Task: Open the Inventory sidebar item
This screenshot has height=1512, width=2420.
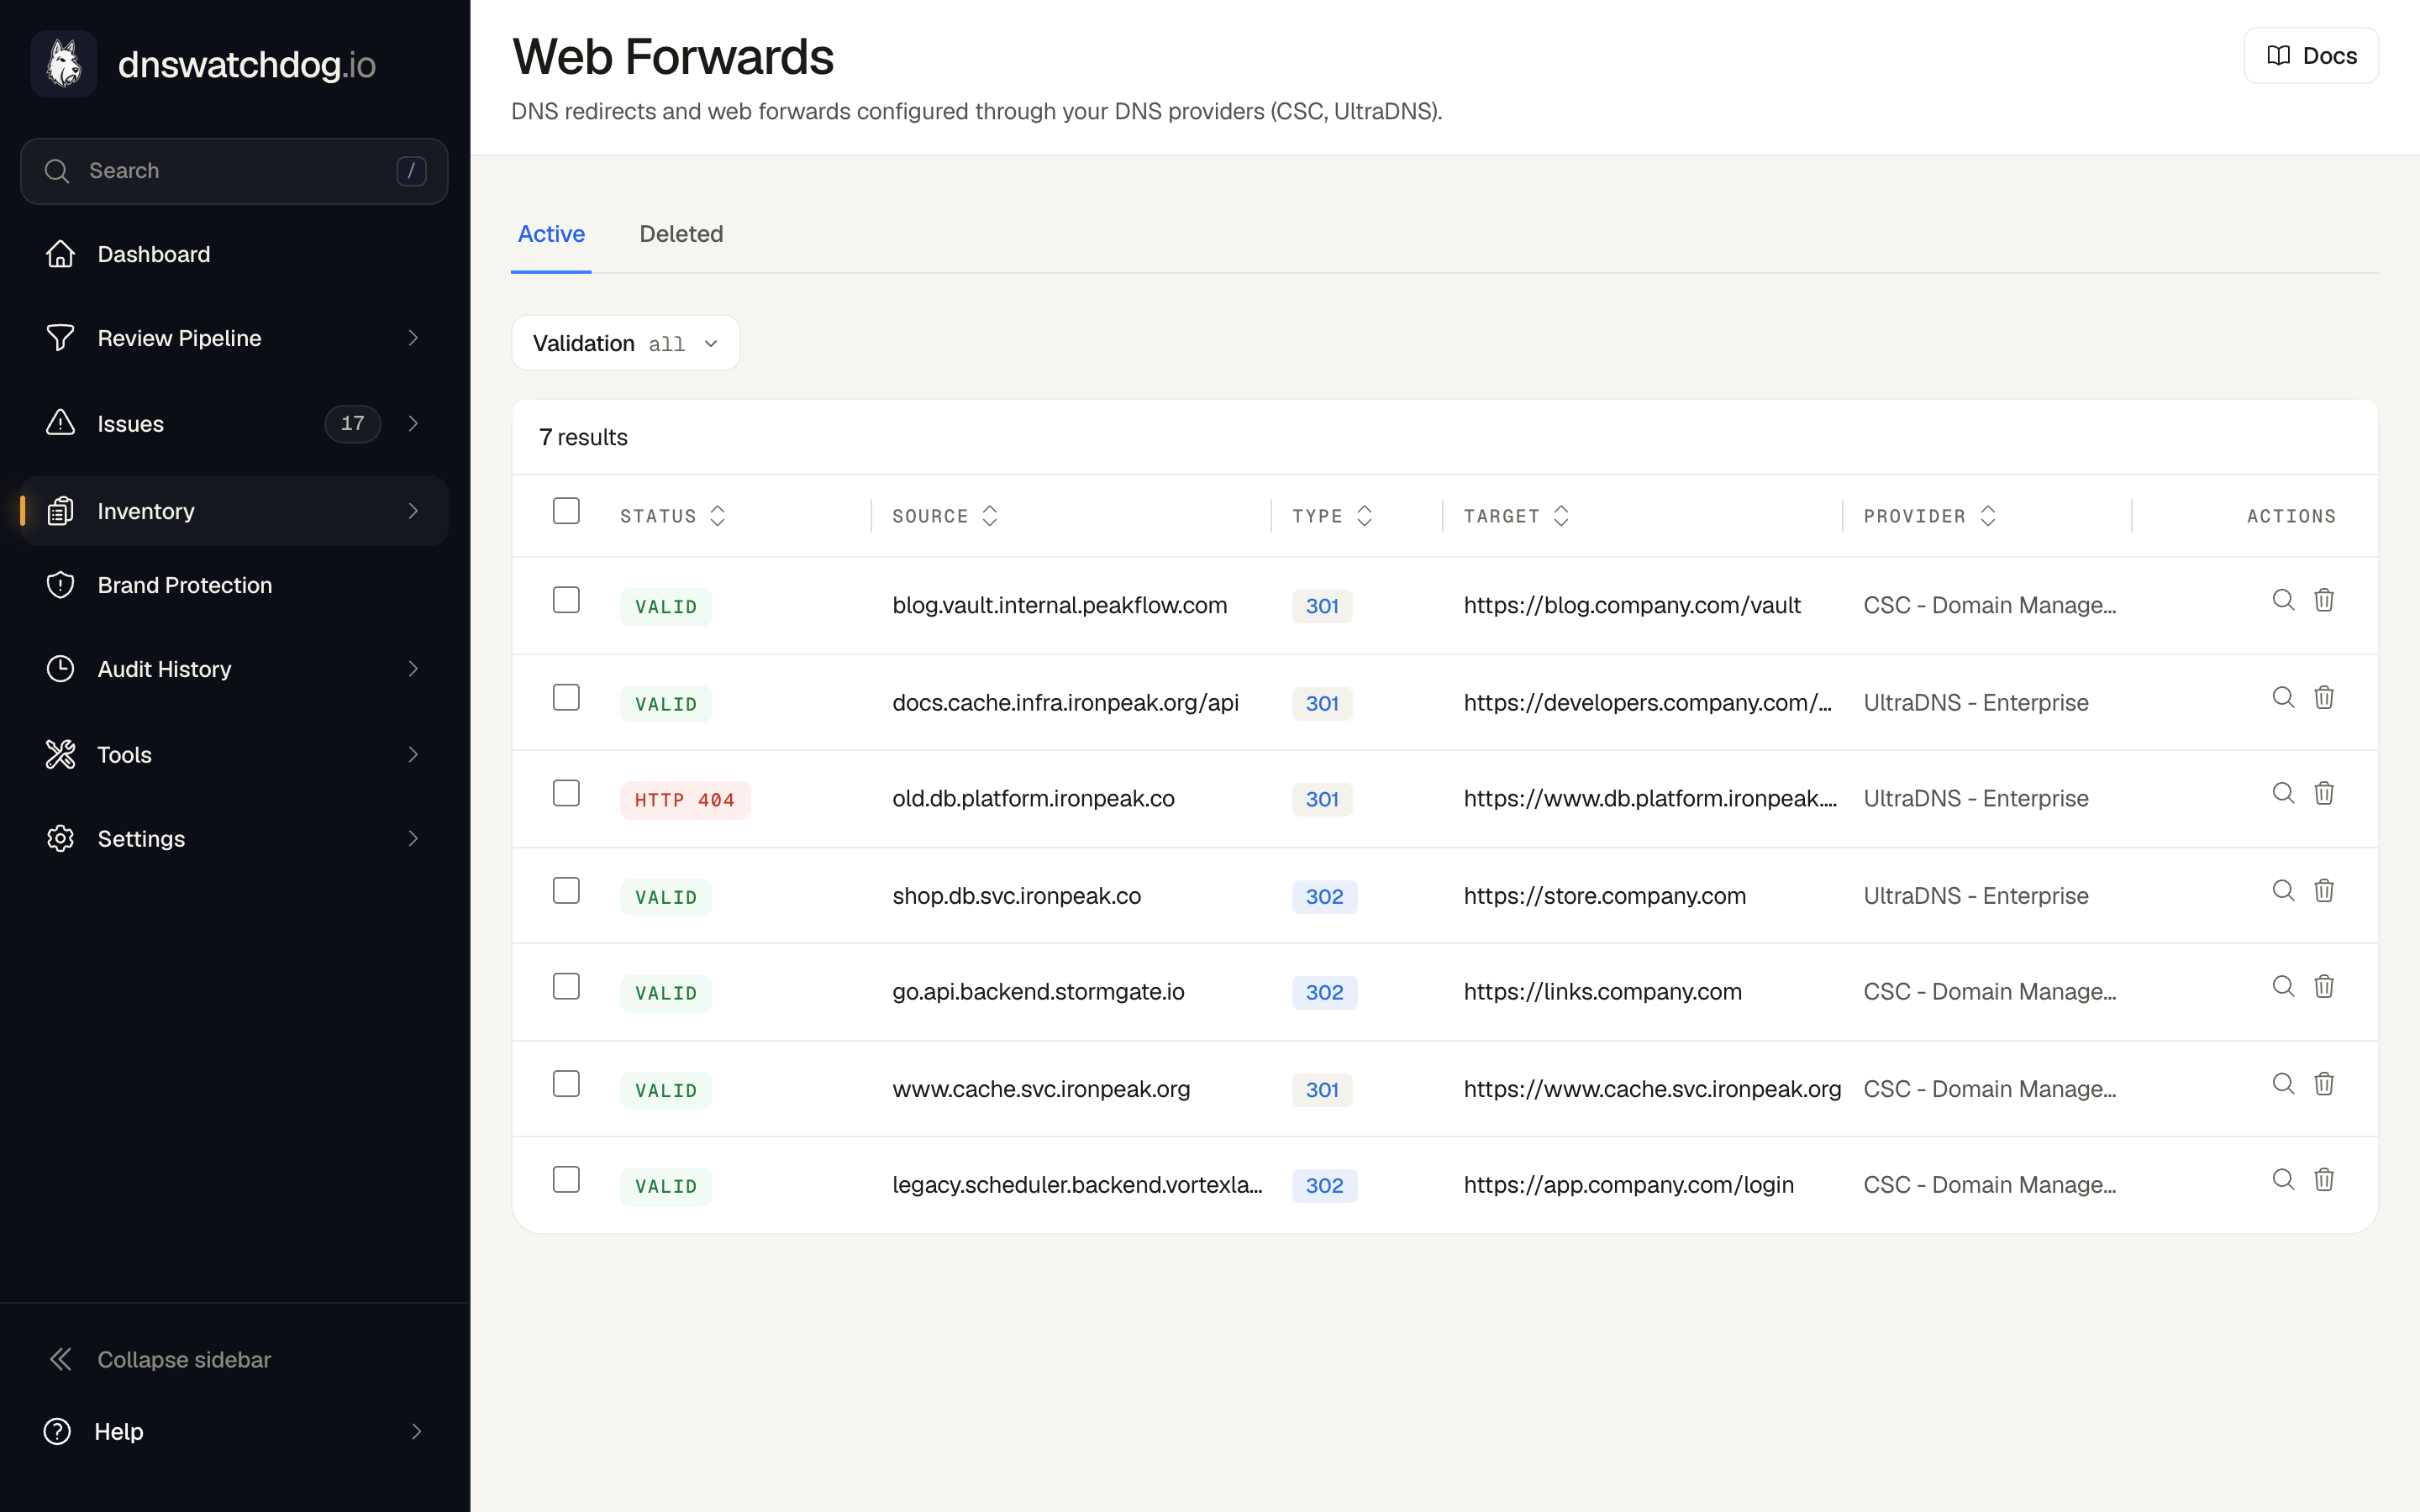Action: [x=234, y=511]
